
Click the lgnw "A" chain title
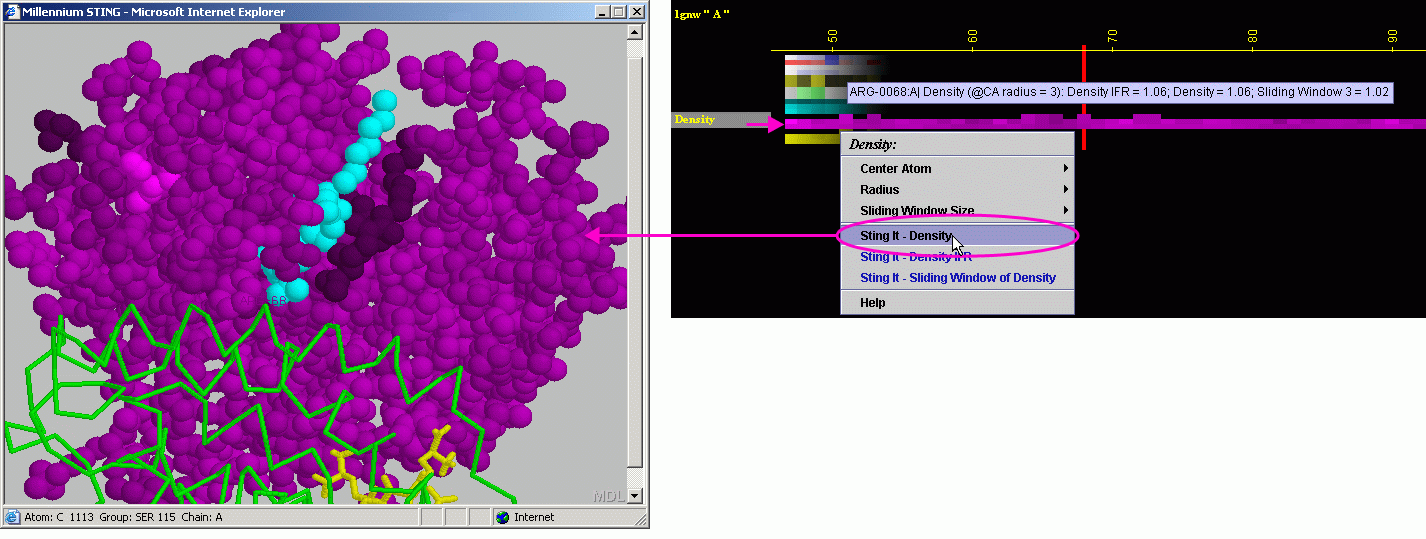[702, 13]
